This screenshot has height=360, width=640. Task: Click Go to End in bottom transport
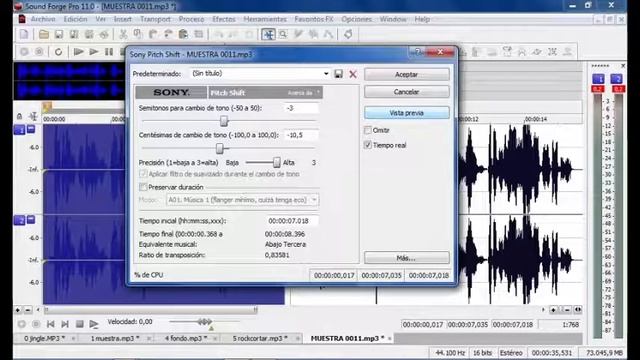(x=64, y=324)
